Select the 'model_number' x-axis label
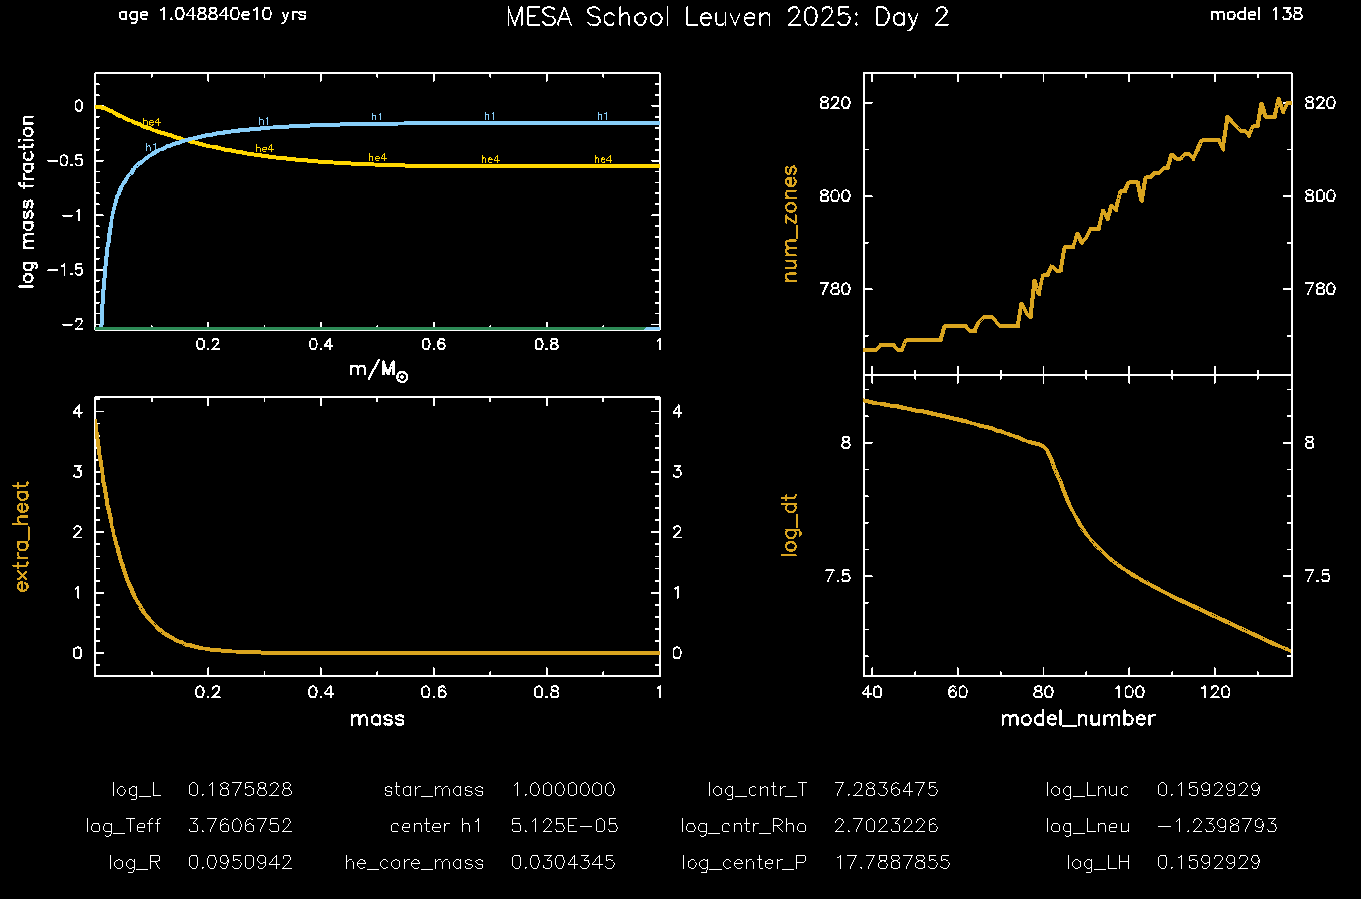 click(x=1078, y=718)
